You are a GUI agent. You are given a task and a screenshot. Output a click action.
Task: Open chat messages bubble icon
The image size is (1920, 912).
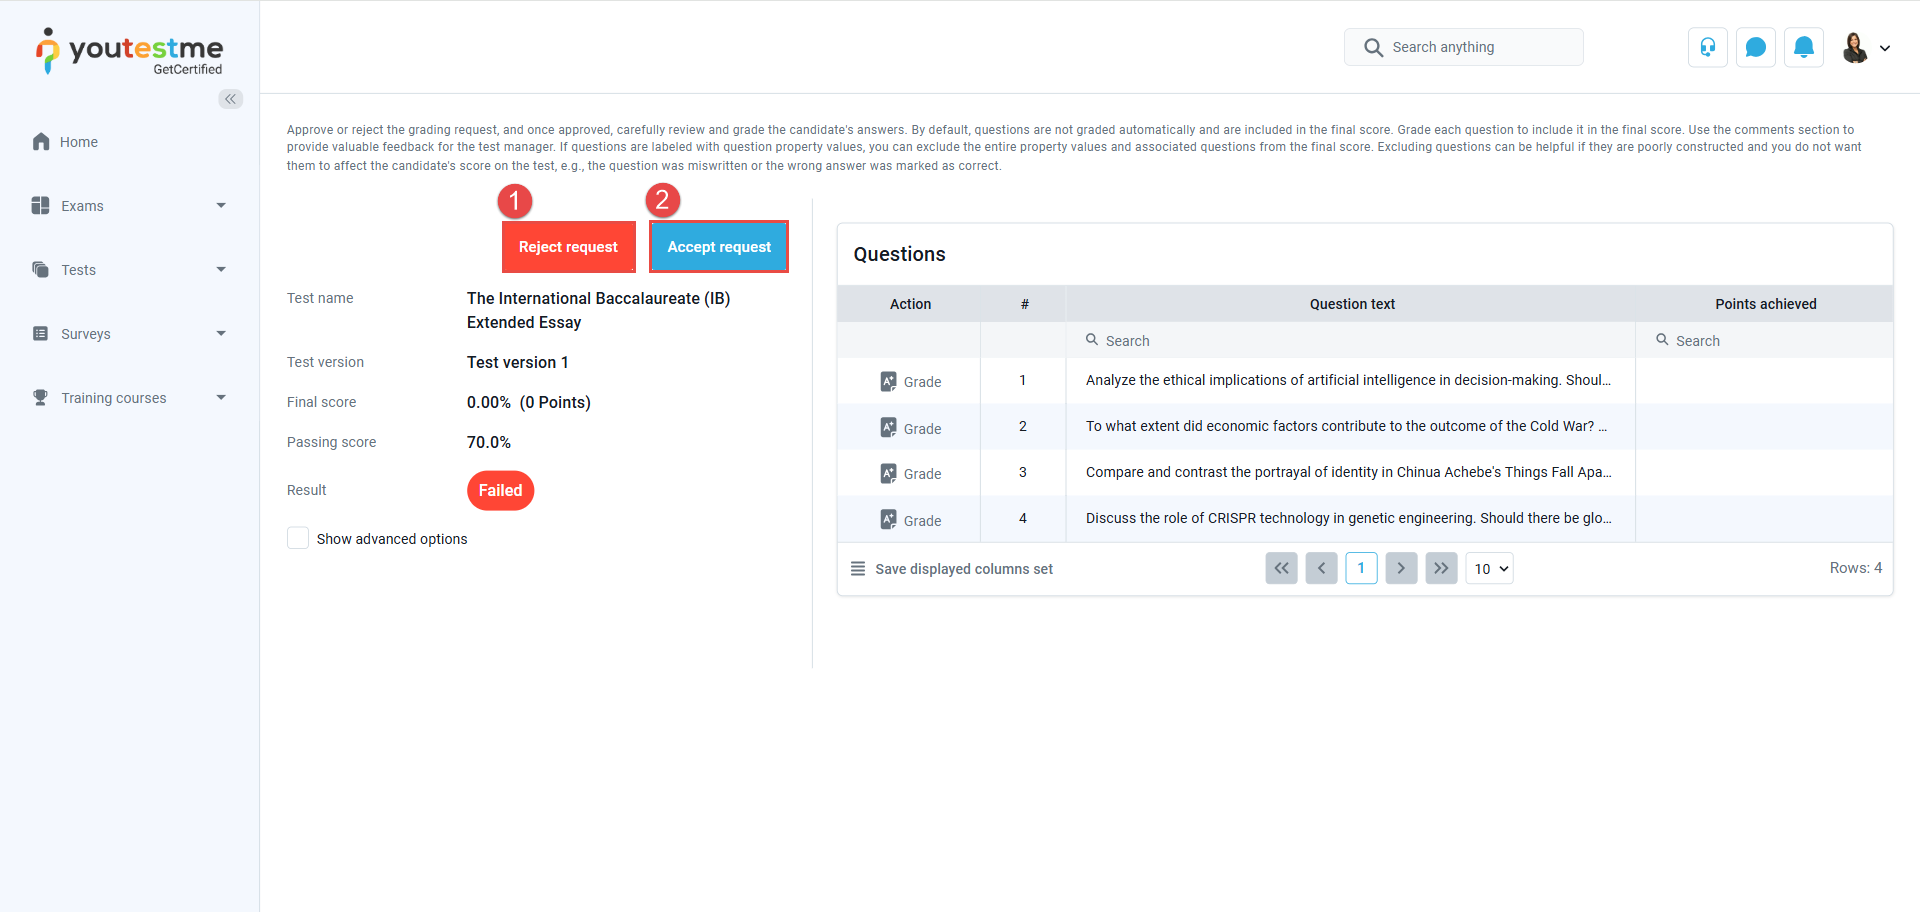coord(1756,47)
